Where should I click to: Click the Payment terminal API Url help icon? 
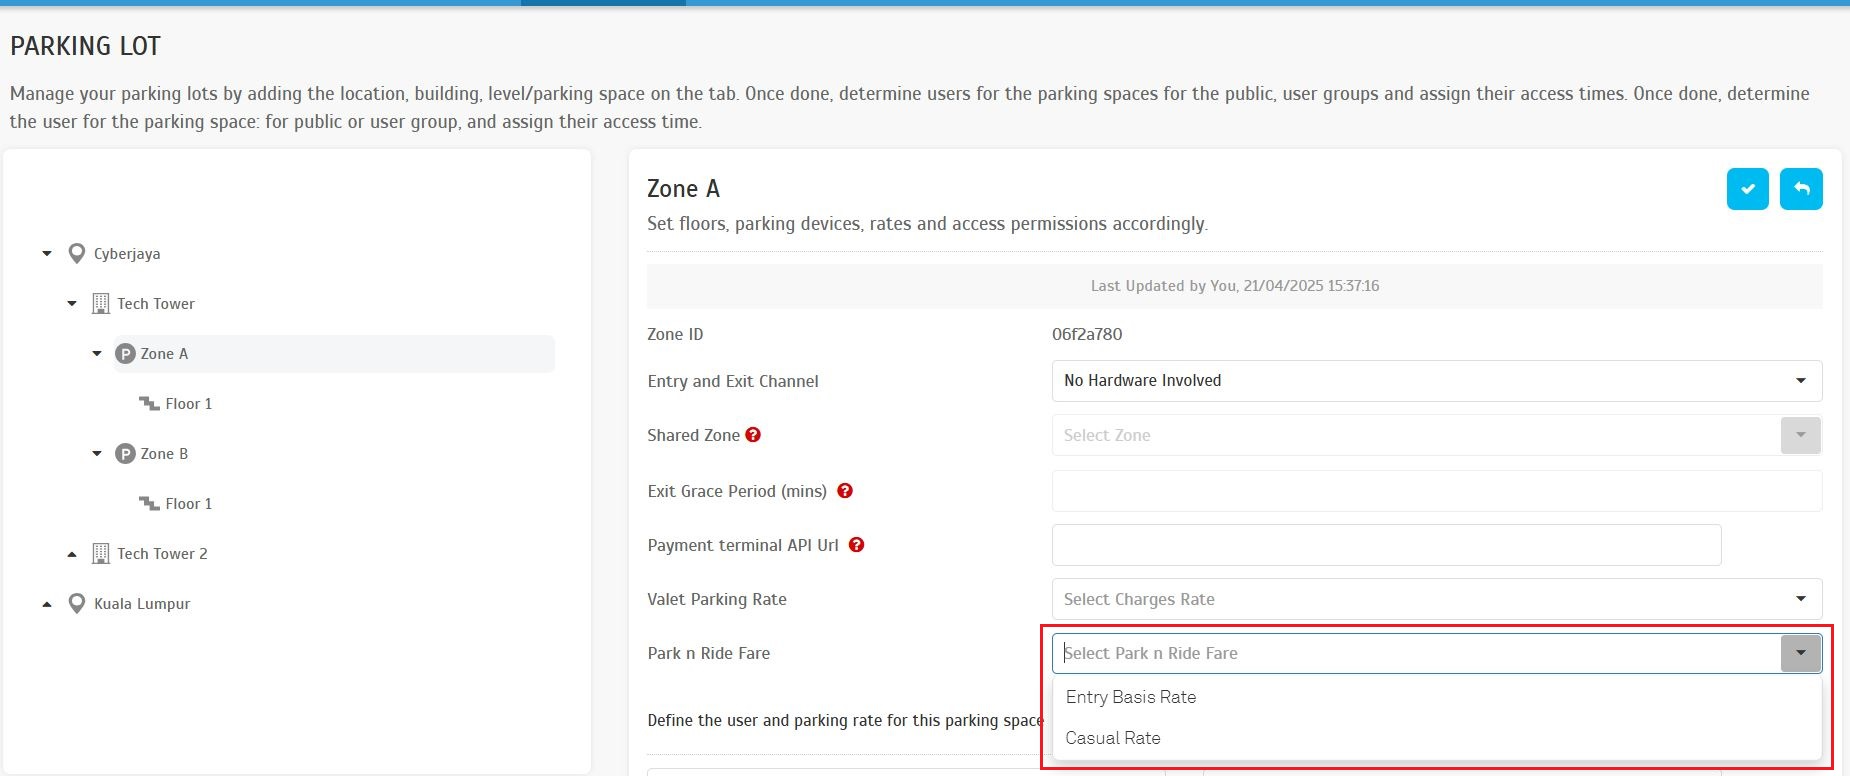[x=856, y=545]
